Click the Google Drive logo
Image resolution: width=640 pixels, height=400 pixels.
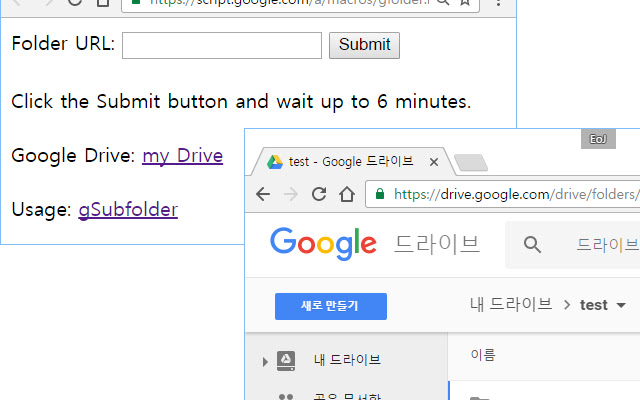pyautogui.click(x=323, y=244)
